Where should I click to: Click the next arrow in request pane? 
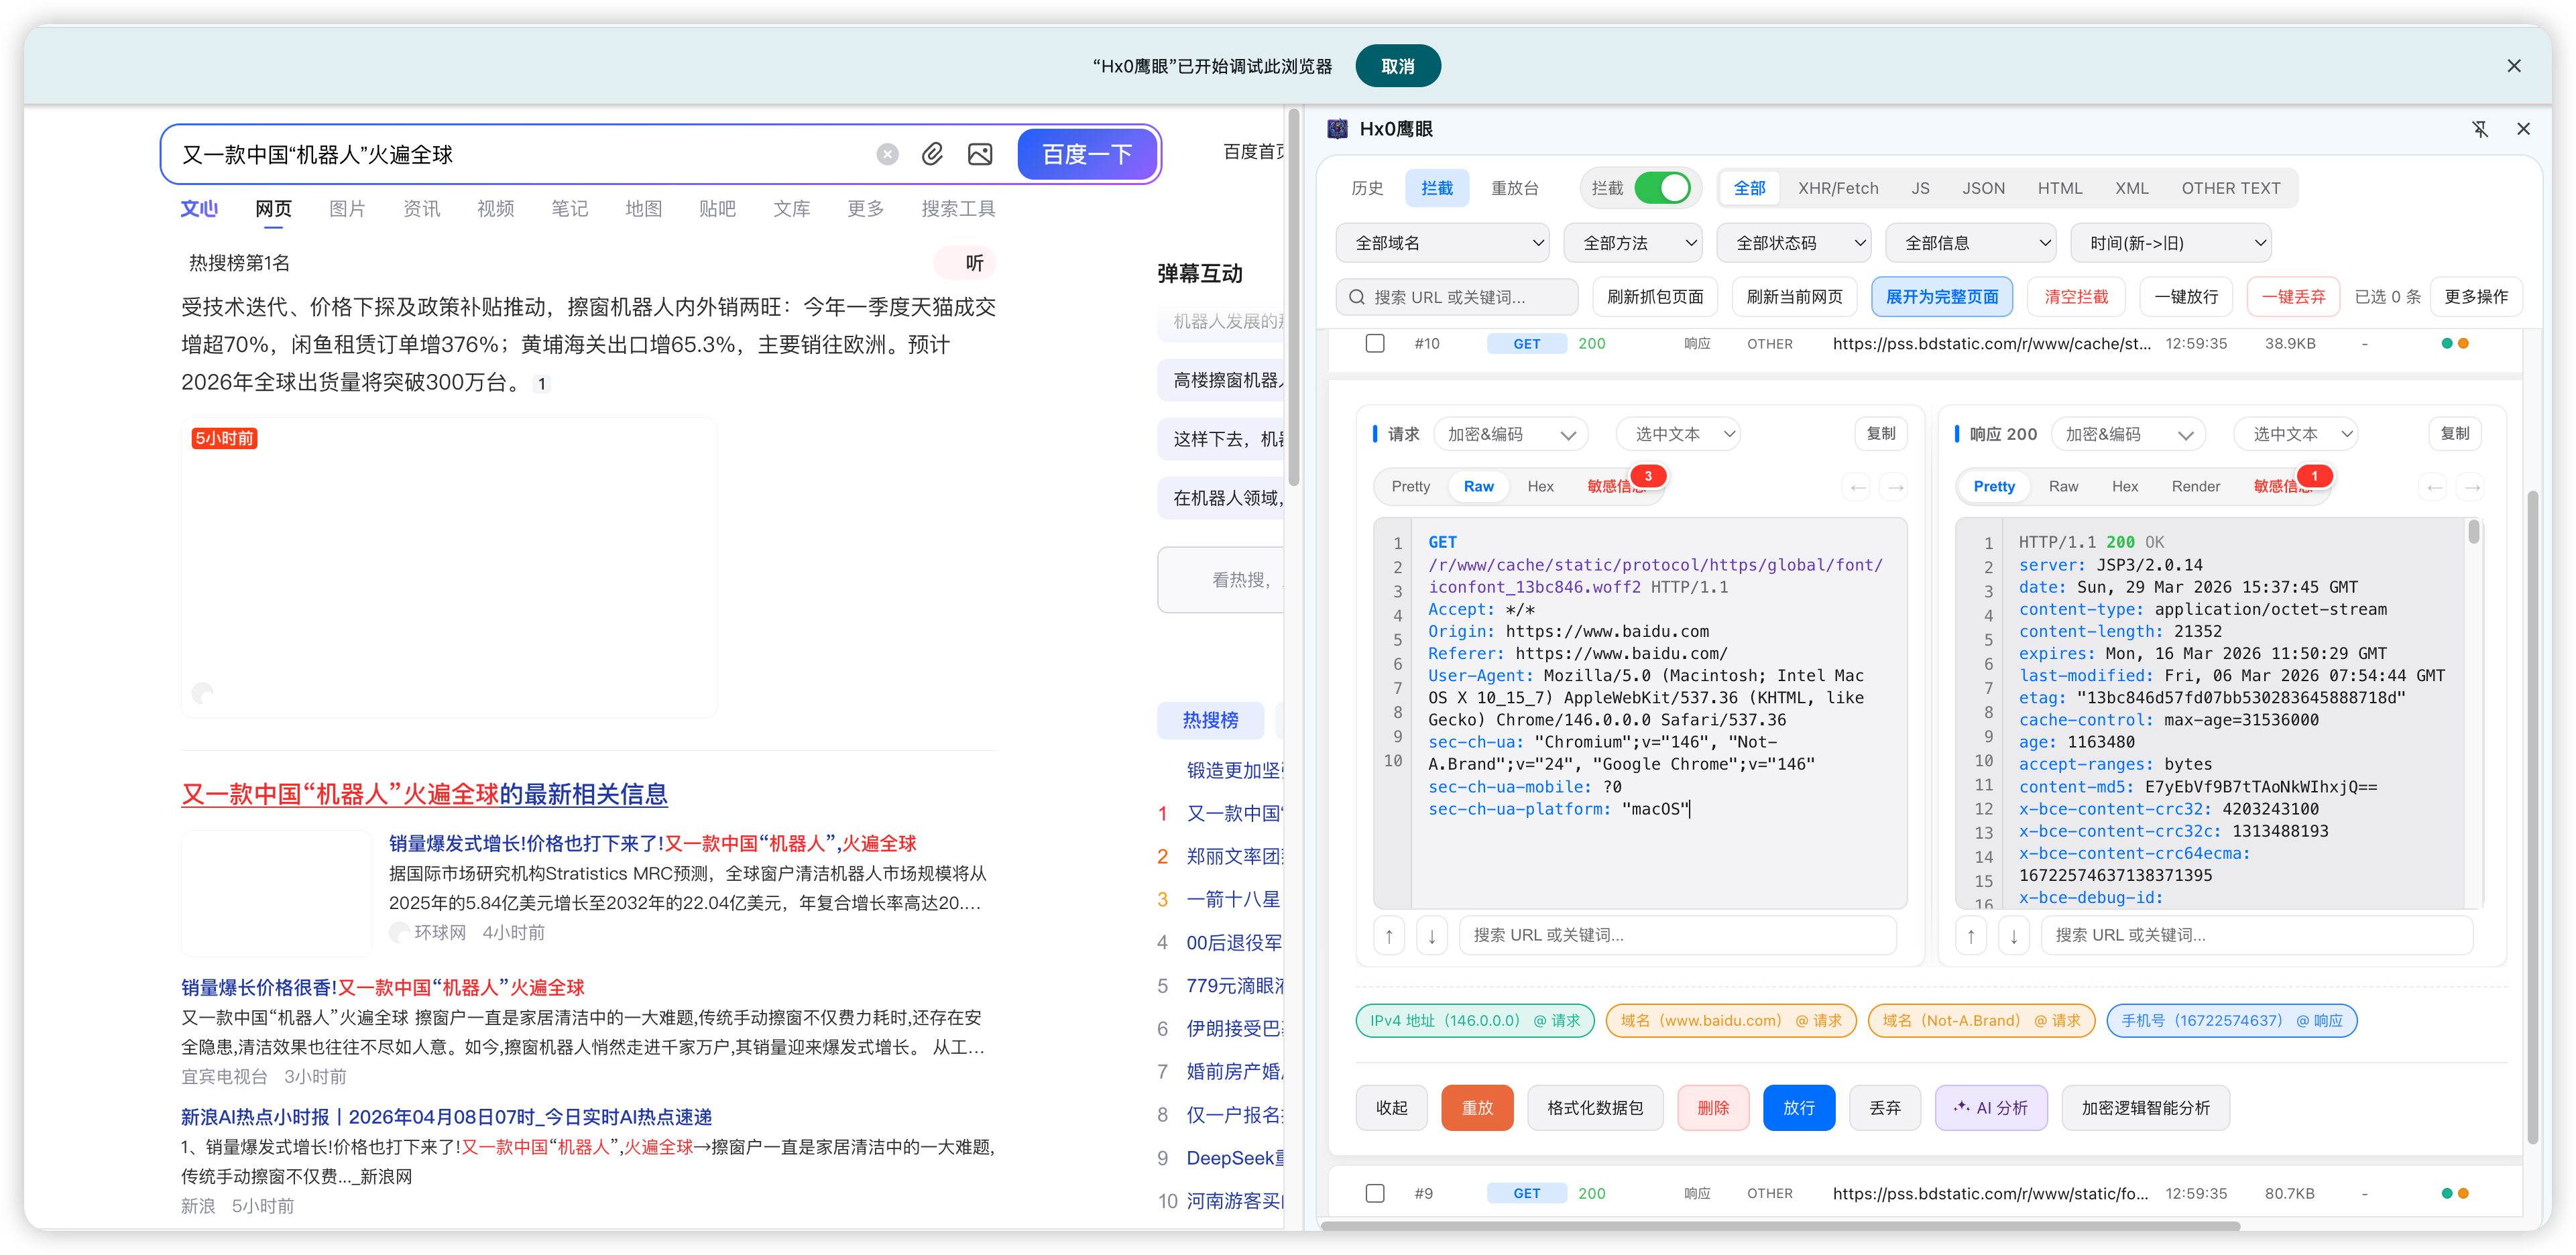[x=1895, y=487]
